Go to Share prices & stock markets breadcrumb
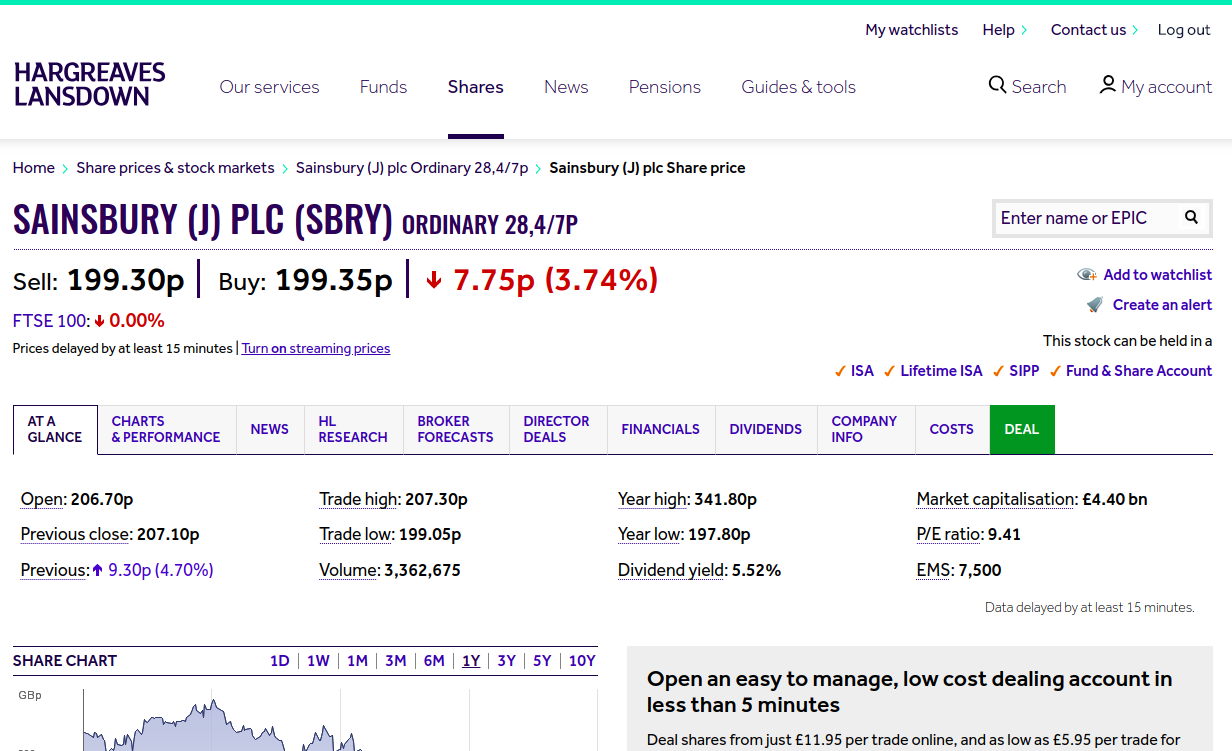The image size is (1232, 751). point(175,168)
